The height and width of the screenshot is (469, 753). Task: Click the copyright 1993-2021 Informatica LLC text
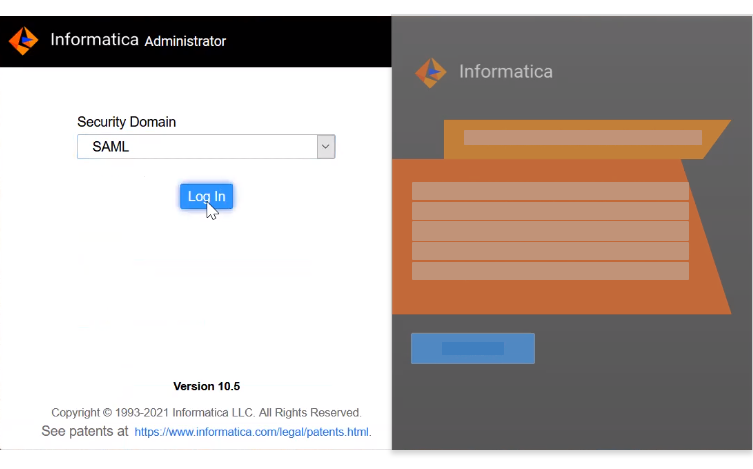click(206, 412)
